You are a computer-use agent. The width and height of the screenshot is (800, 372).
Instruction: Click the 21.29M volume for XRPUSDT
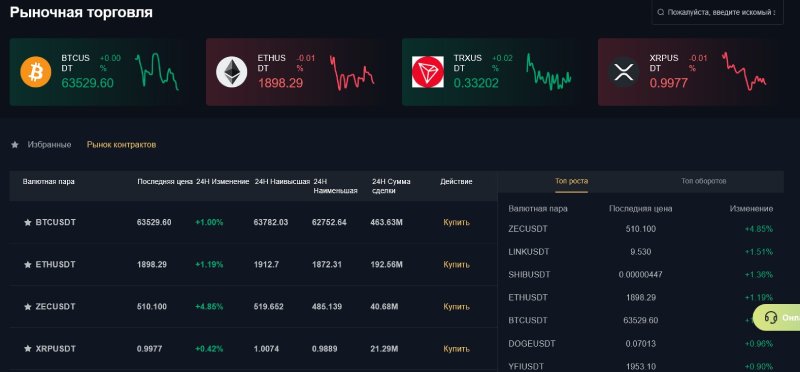[385, 349]
